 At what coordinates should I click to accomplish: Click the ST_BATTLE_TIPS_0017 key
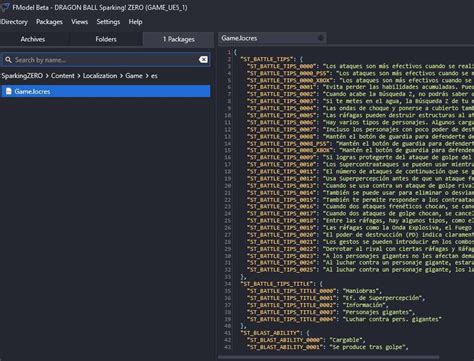pyautogui.click(x=282, y=214)
